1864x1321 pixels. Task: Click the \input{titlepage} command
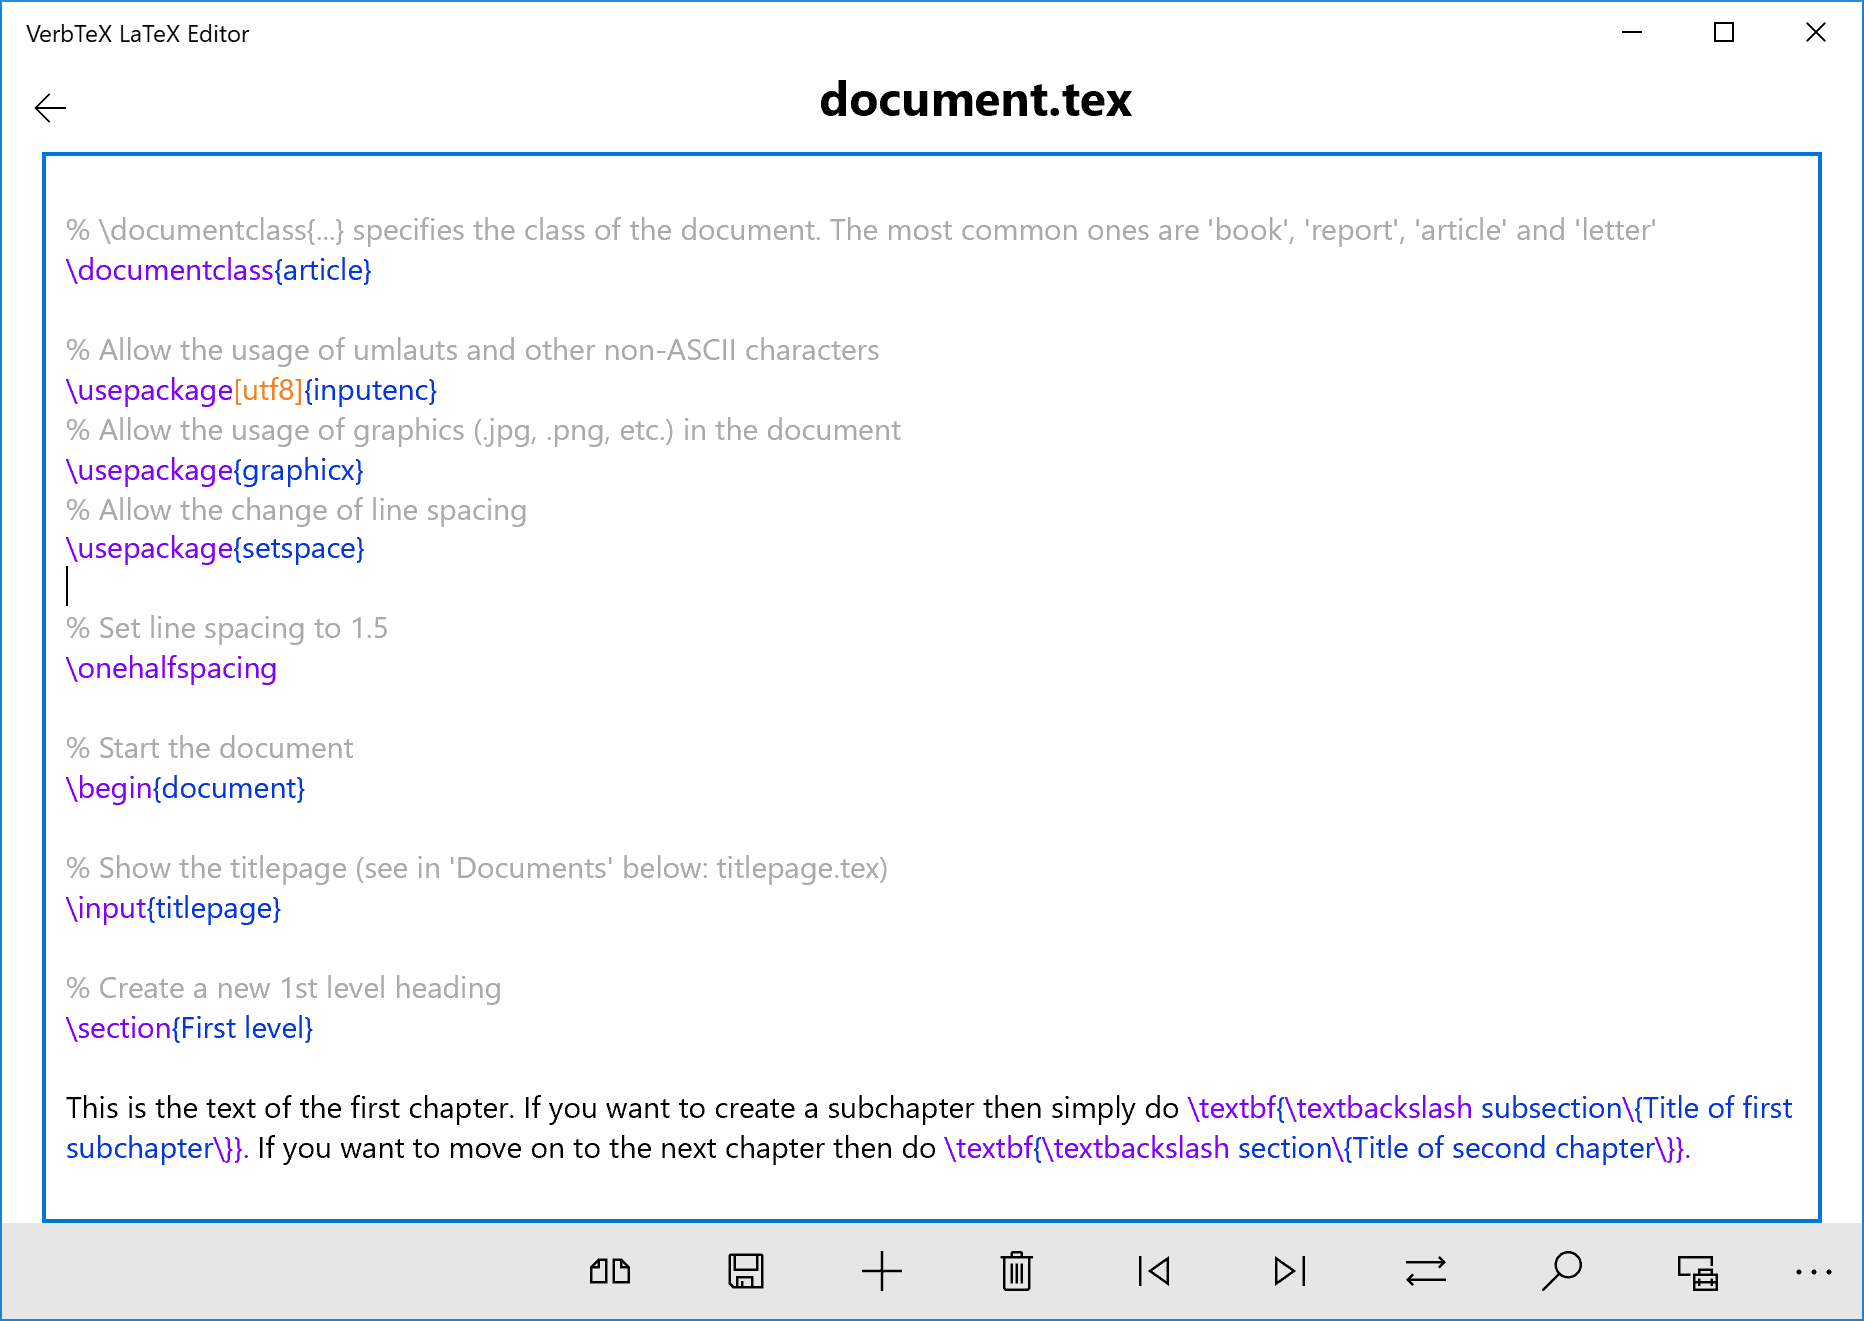coord(173,908)
